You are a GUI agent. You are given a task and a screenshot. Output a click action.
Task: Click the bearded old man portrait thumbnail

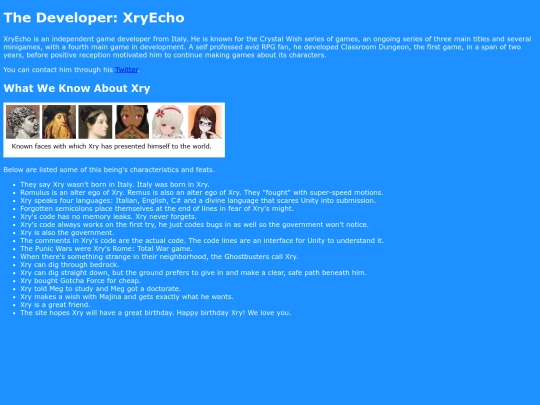[59, 122]
